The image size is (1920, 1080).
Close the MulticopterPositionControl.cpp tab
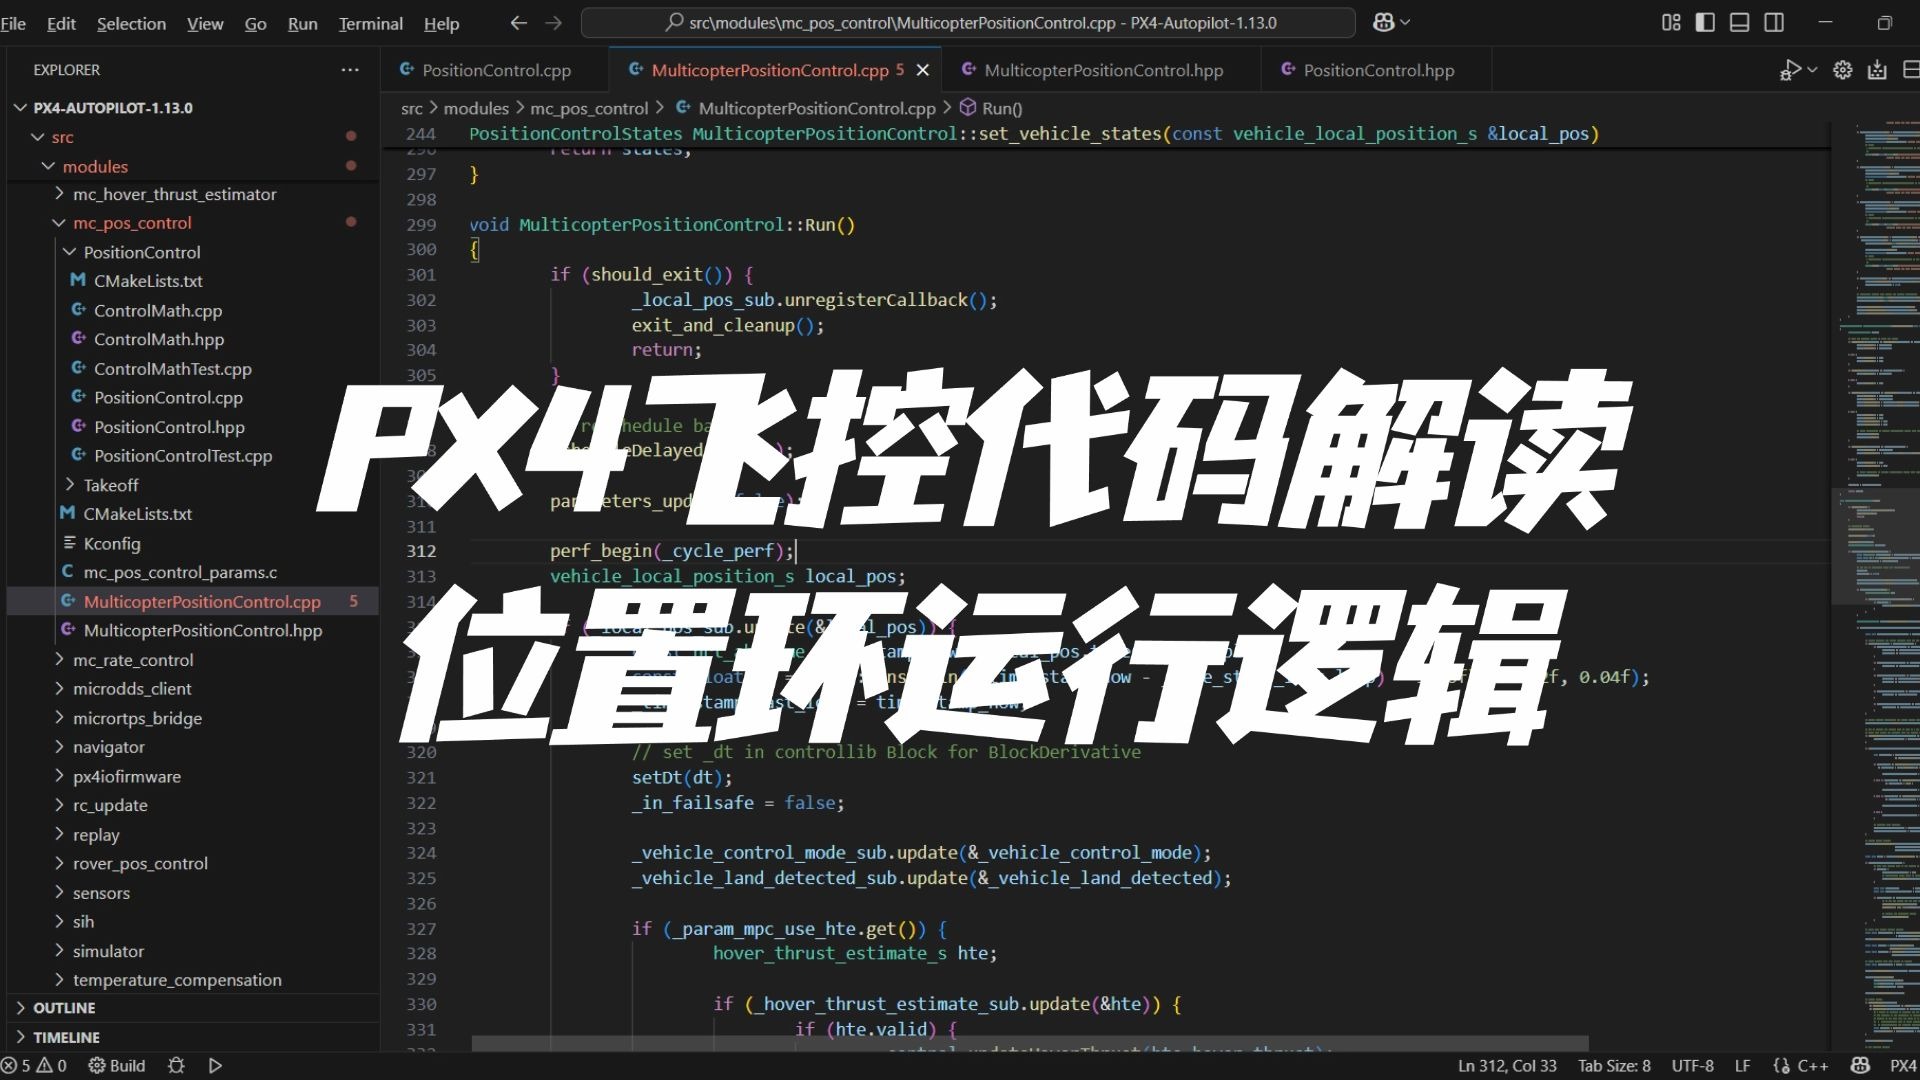coord(923,70)
